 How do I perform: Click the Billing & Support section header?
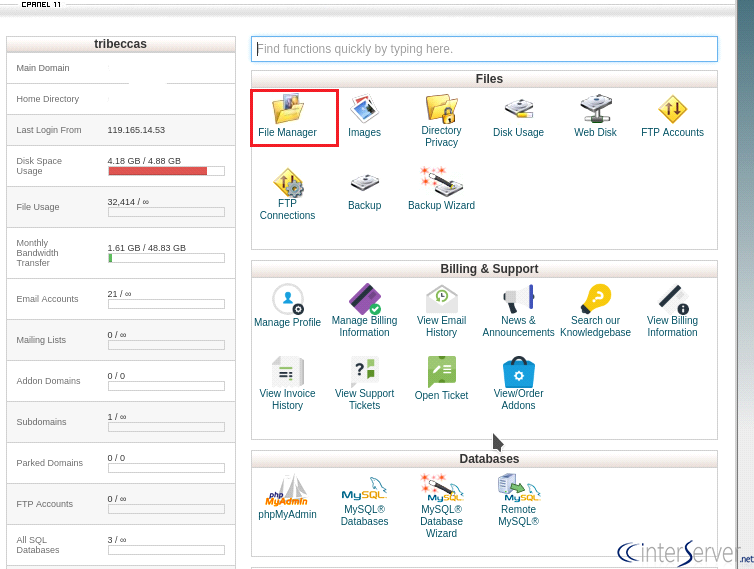[x=484, y=269]
